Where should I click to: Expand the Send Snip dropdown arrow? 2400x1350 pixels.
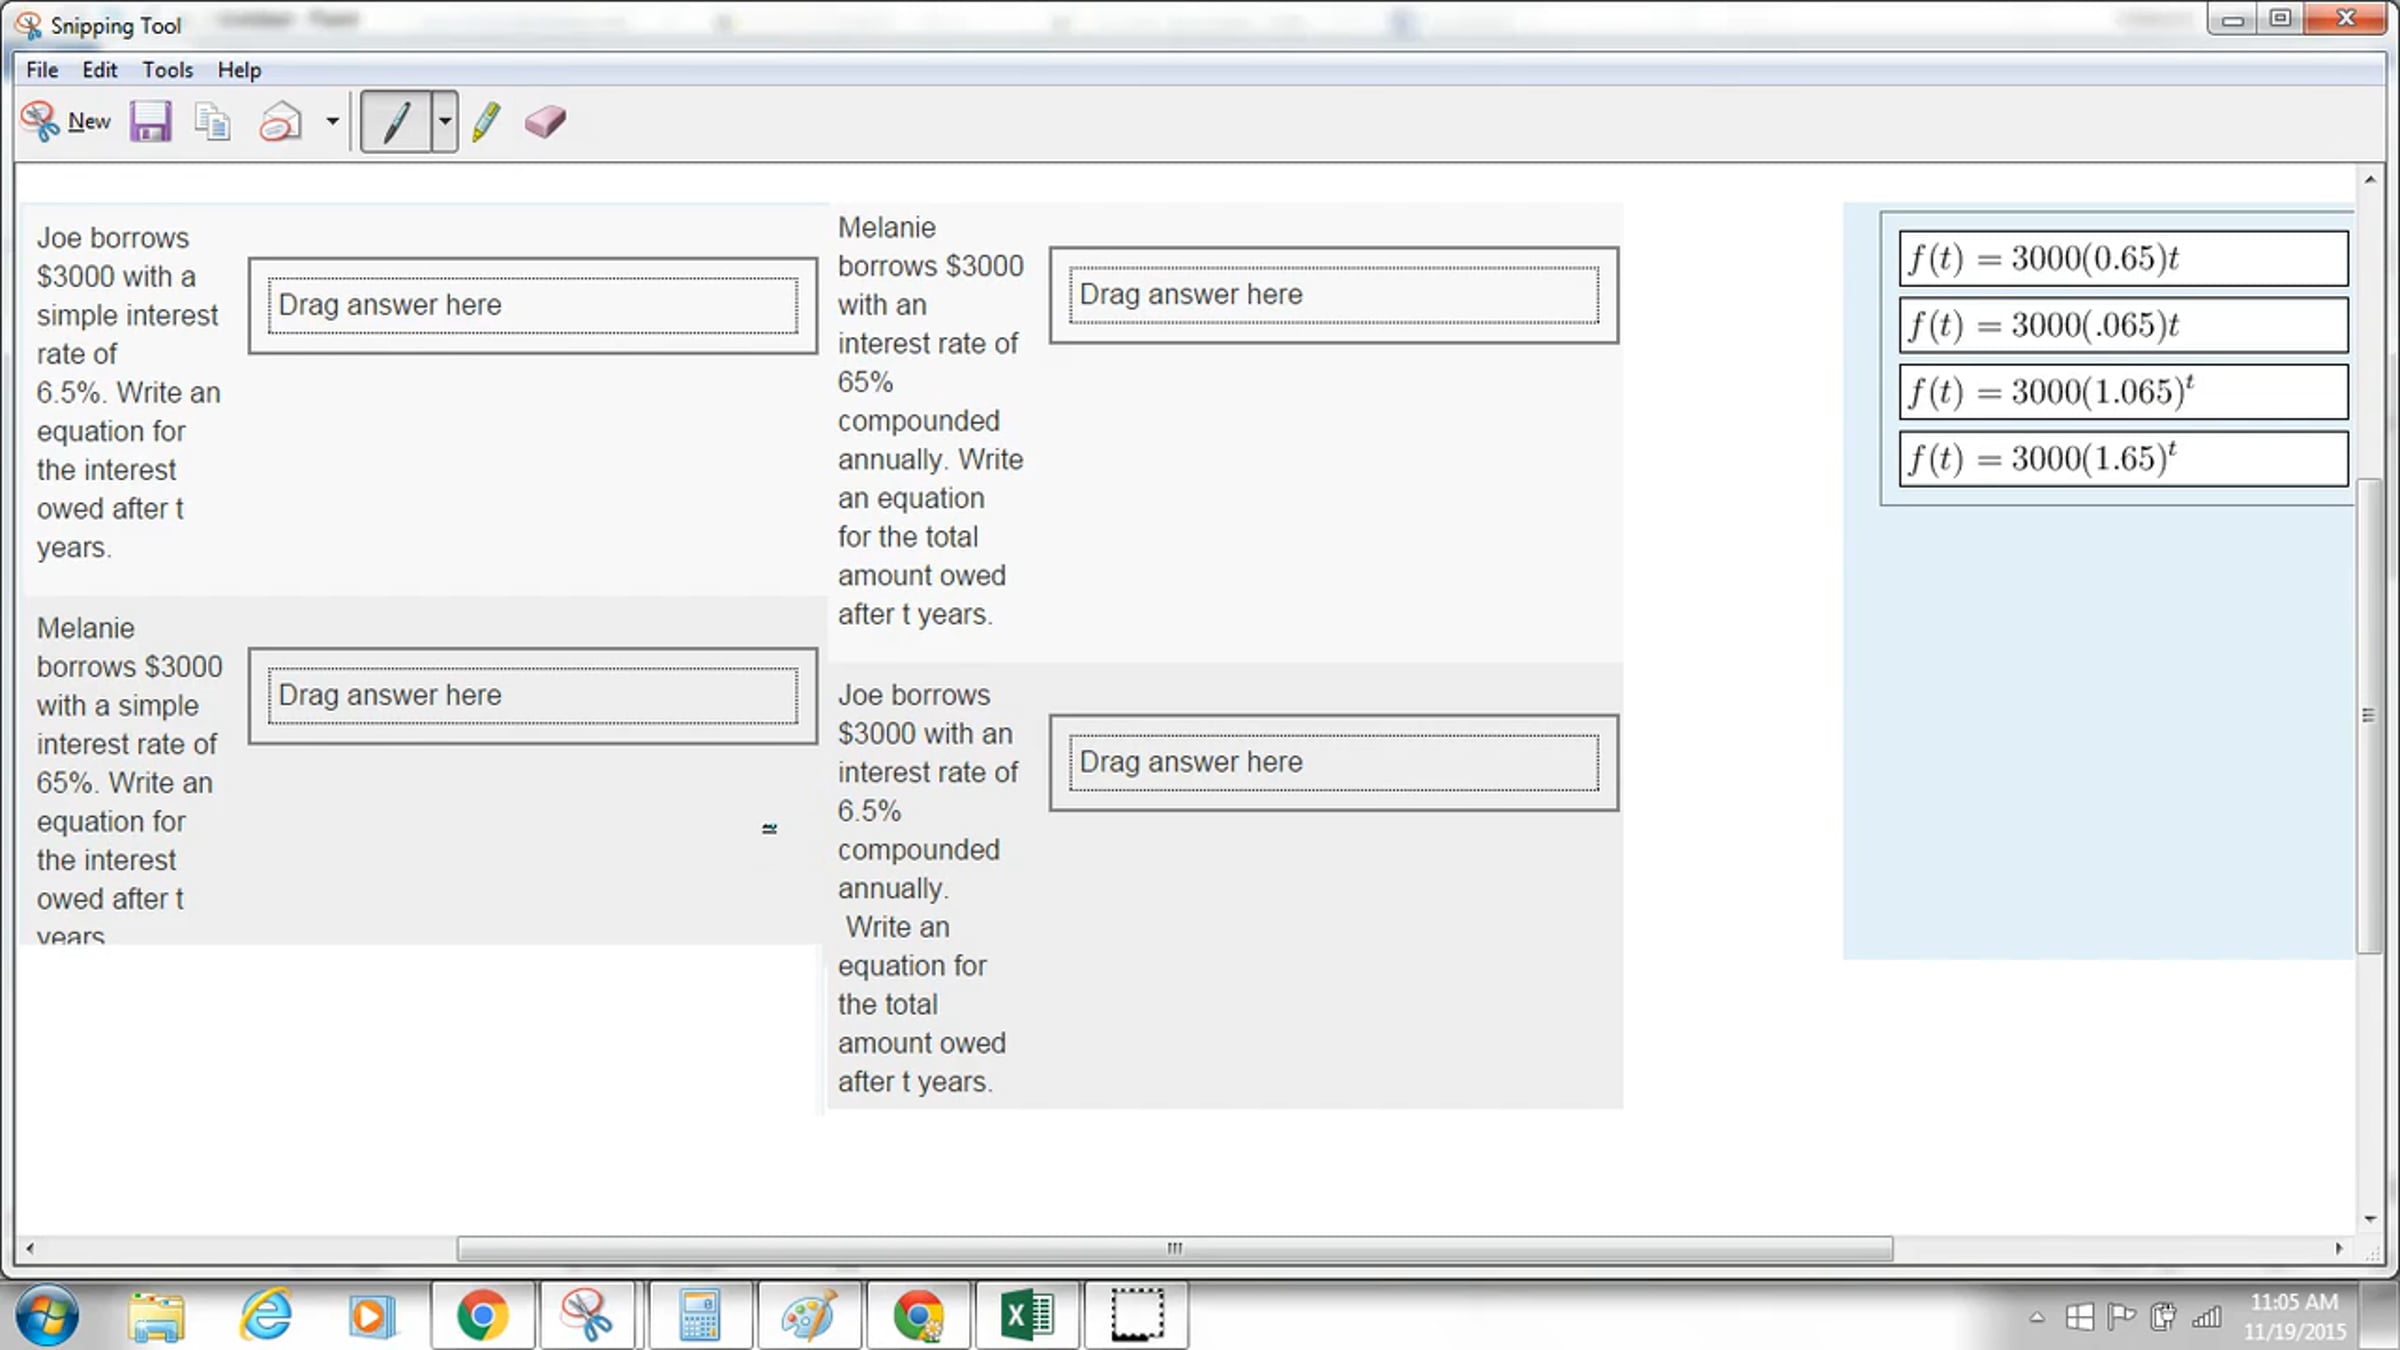(332, 121)
